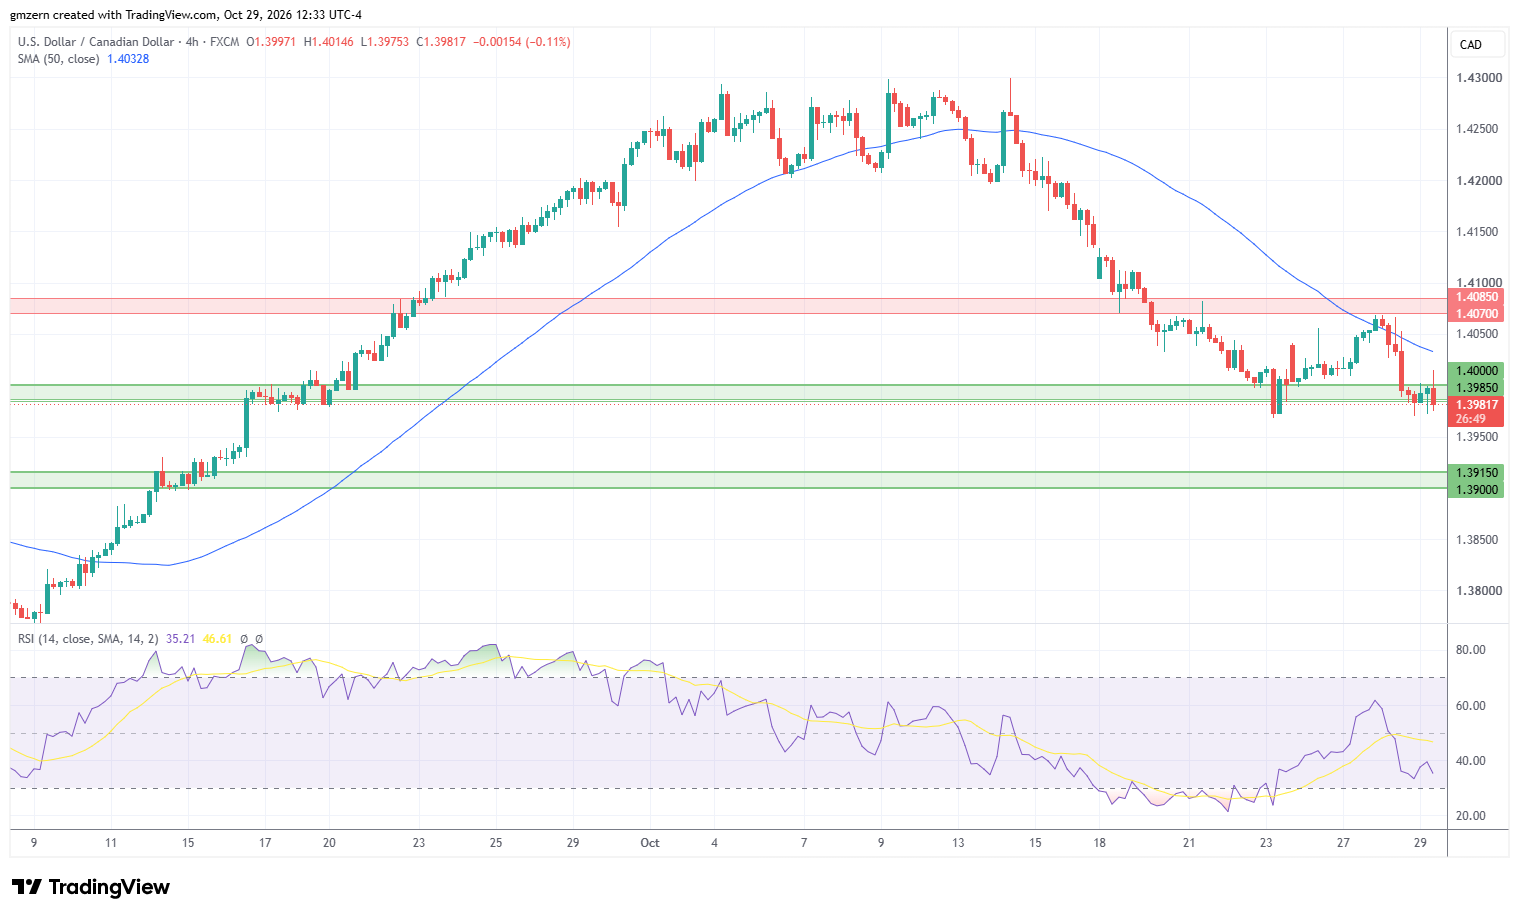Click the 1.40500 price axis label
The width and height of the screenshot is (1519, 917).
1478,334
